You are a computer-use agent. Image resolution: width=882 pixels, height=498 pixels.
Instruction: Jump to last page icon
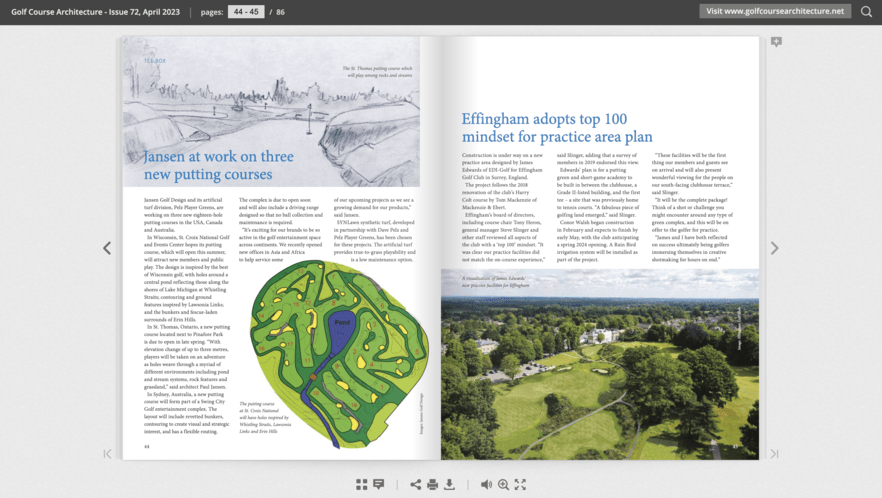tap(775, 454)
